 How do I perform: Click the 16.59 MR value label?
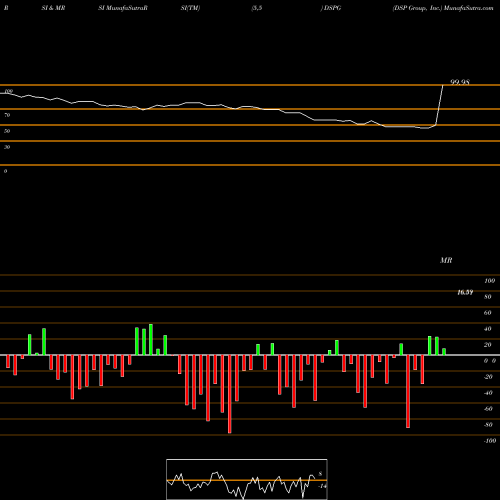click(465, 292)
